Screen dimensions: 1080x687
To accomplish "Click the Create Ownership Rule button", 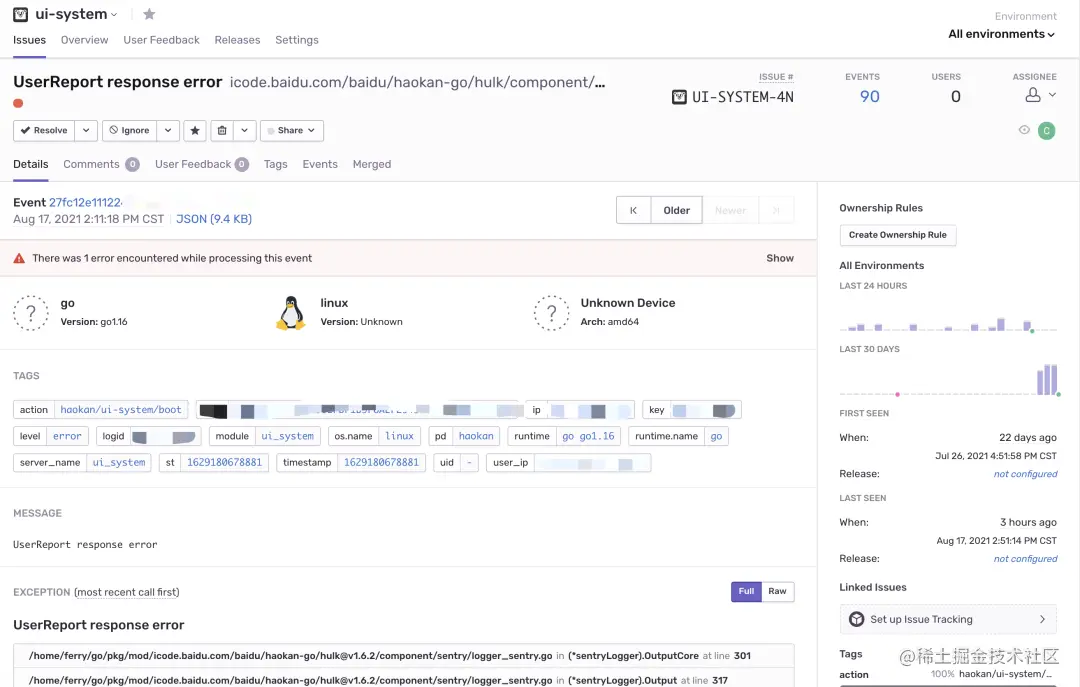I will tap(897, 235).
